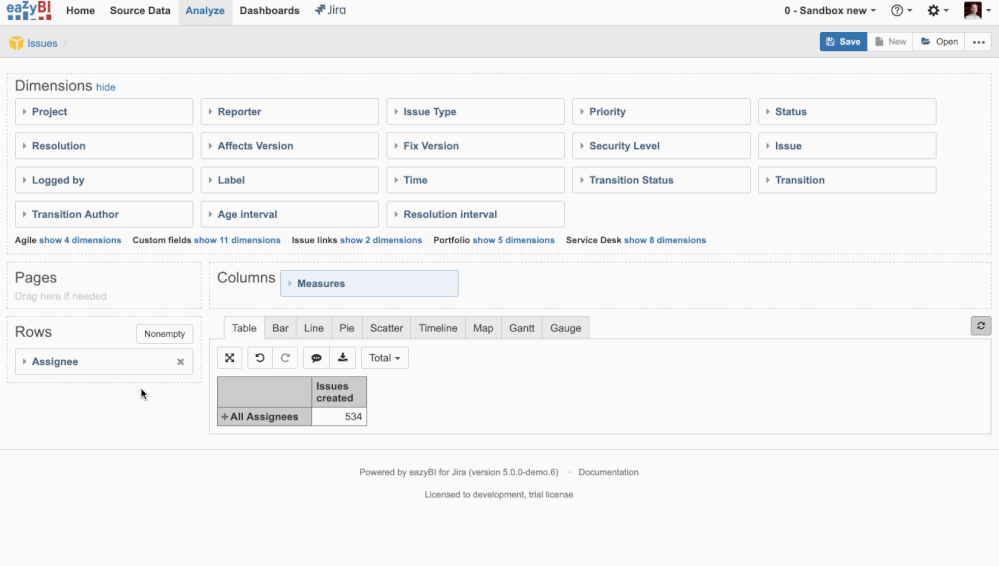Switch to the Map tab
The image size is (999, 566).
(483, 328)
